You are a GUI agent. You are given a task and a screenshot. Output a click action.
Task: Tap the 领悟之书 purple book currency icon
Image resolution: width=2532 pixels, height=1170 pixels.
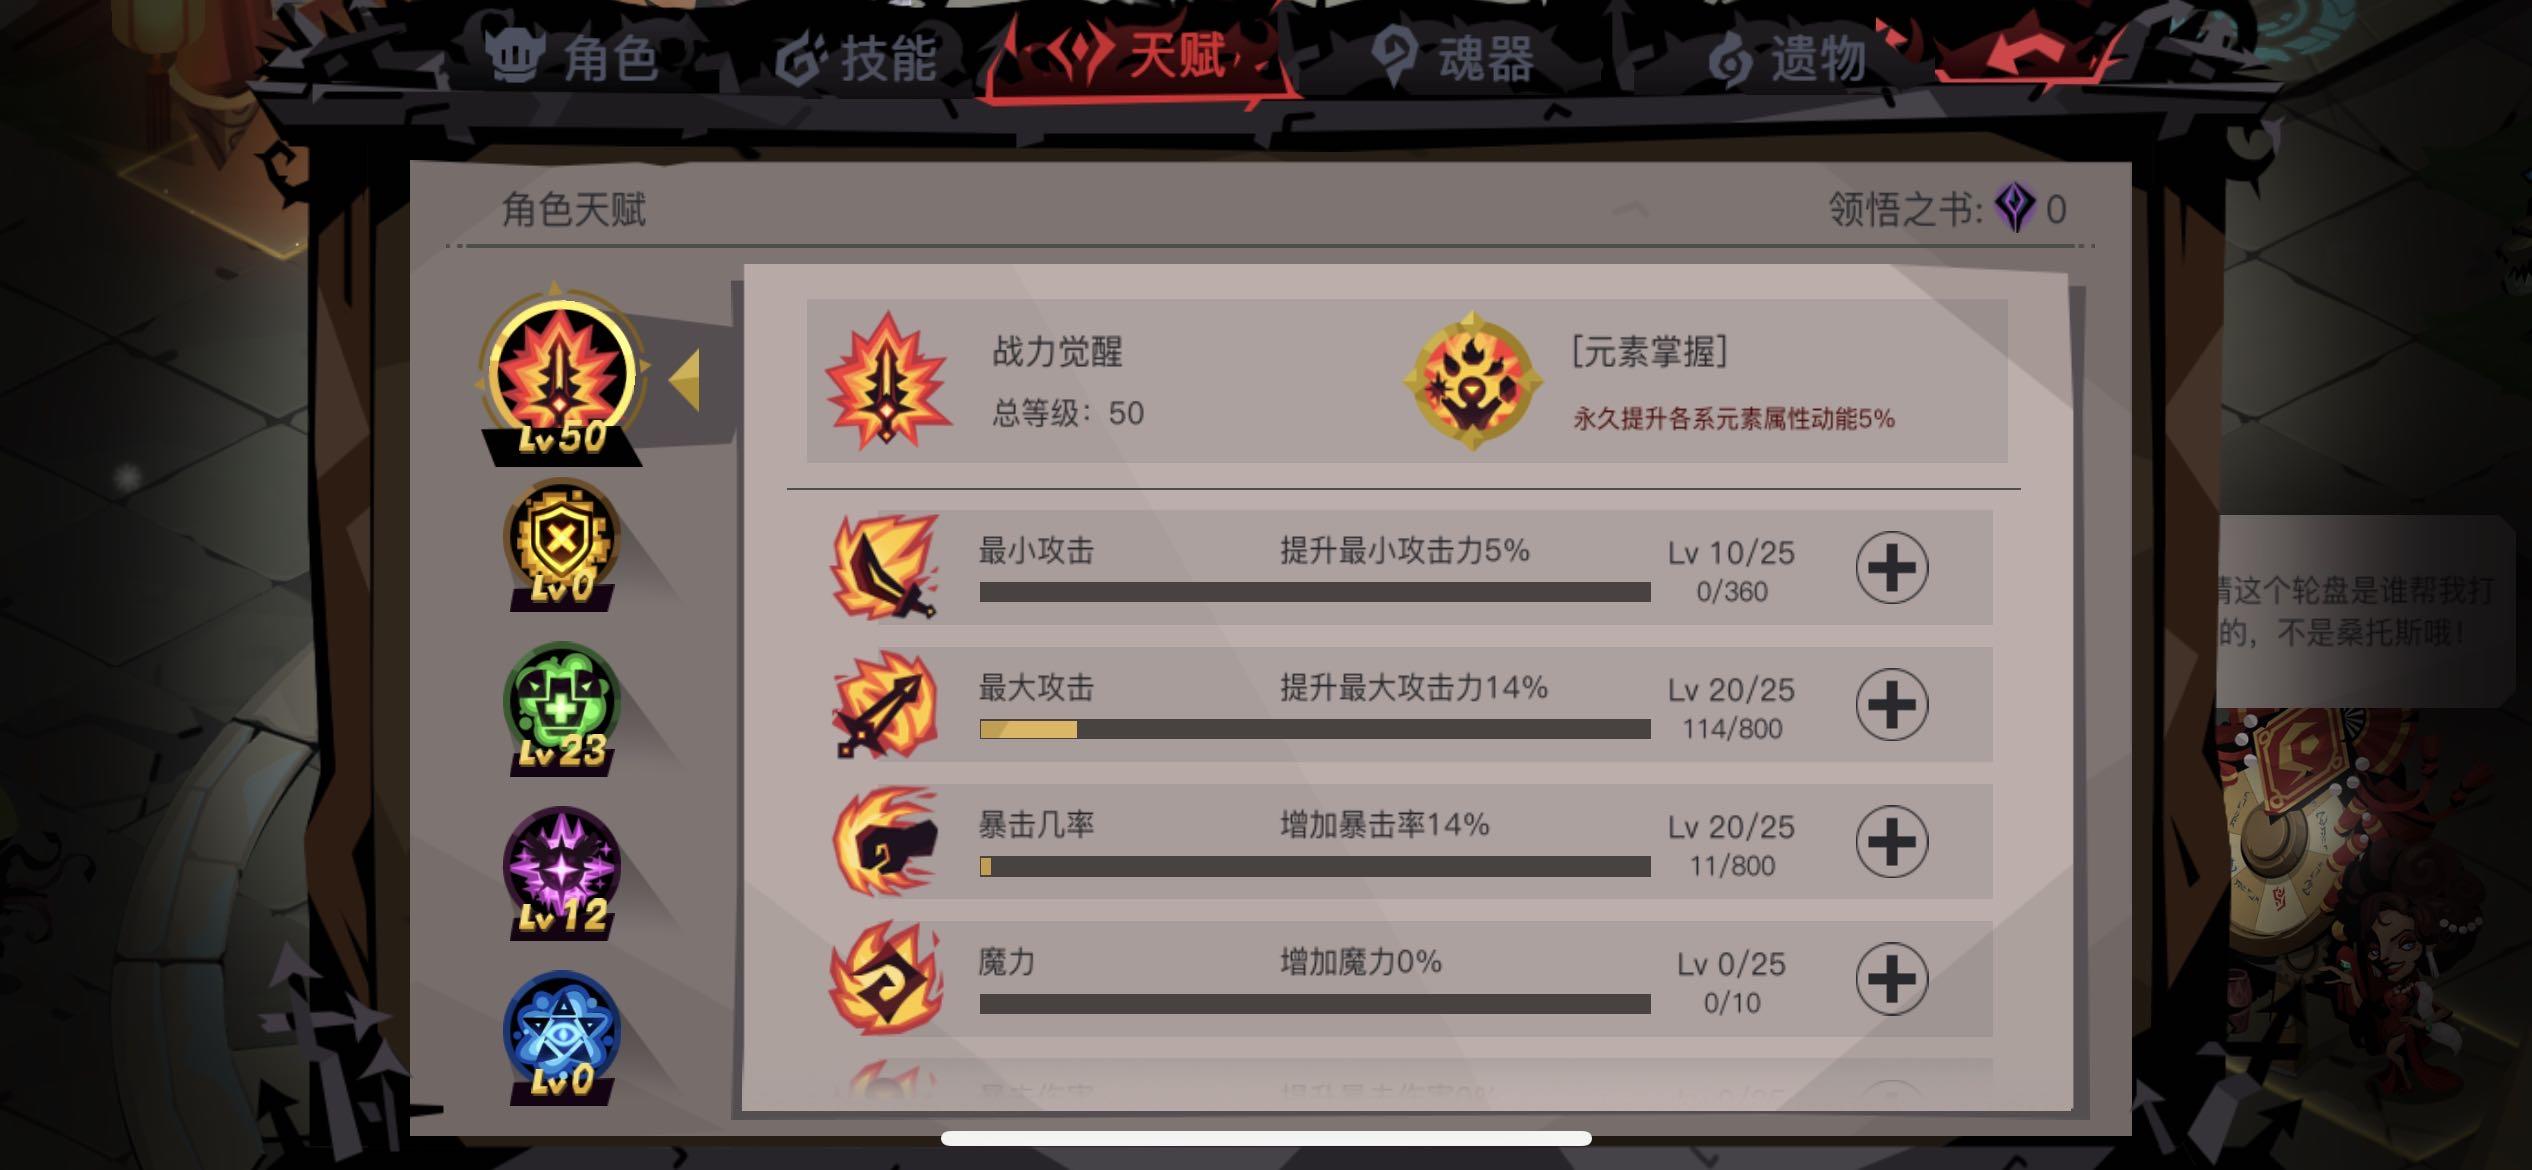2014,208
